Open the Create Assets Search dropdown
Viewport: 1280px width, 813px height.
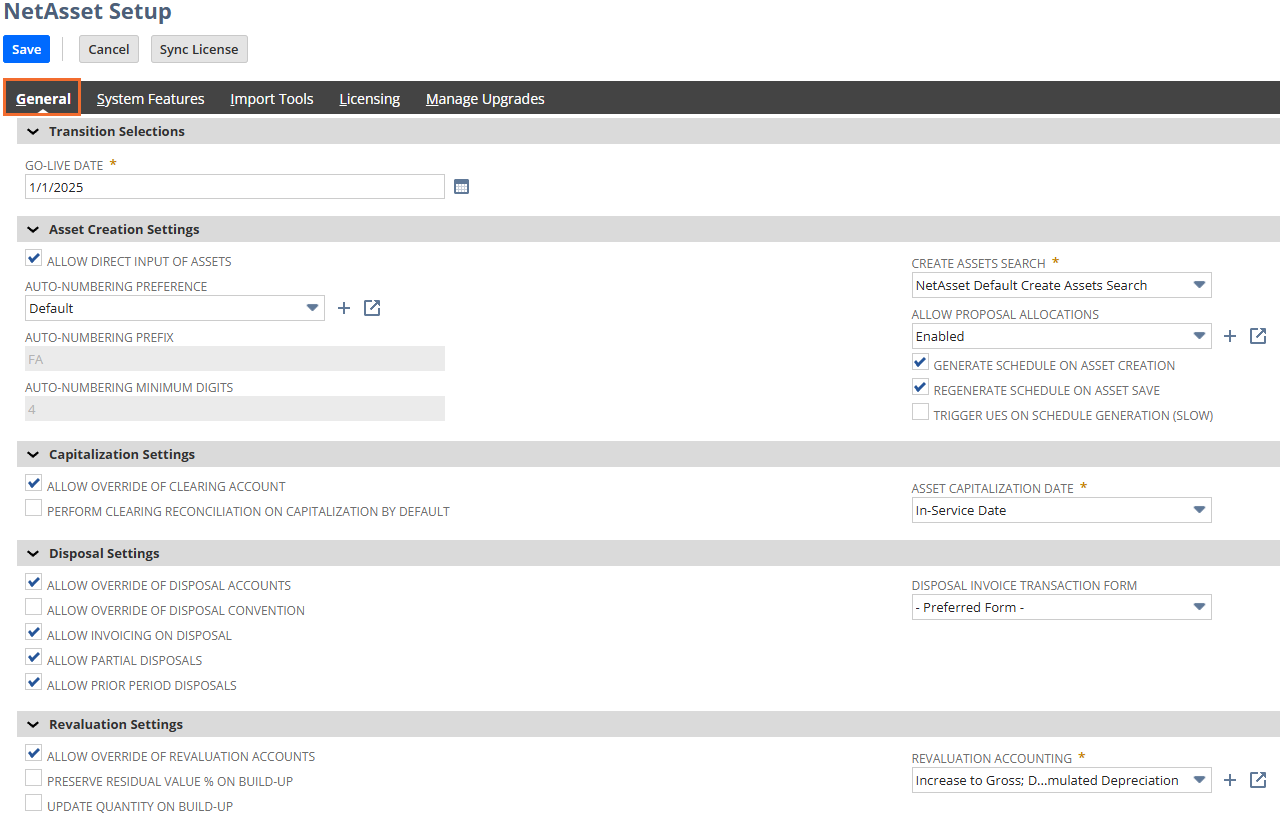coord(1199,285)
